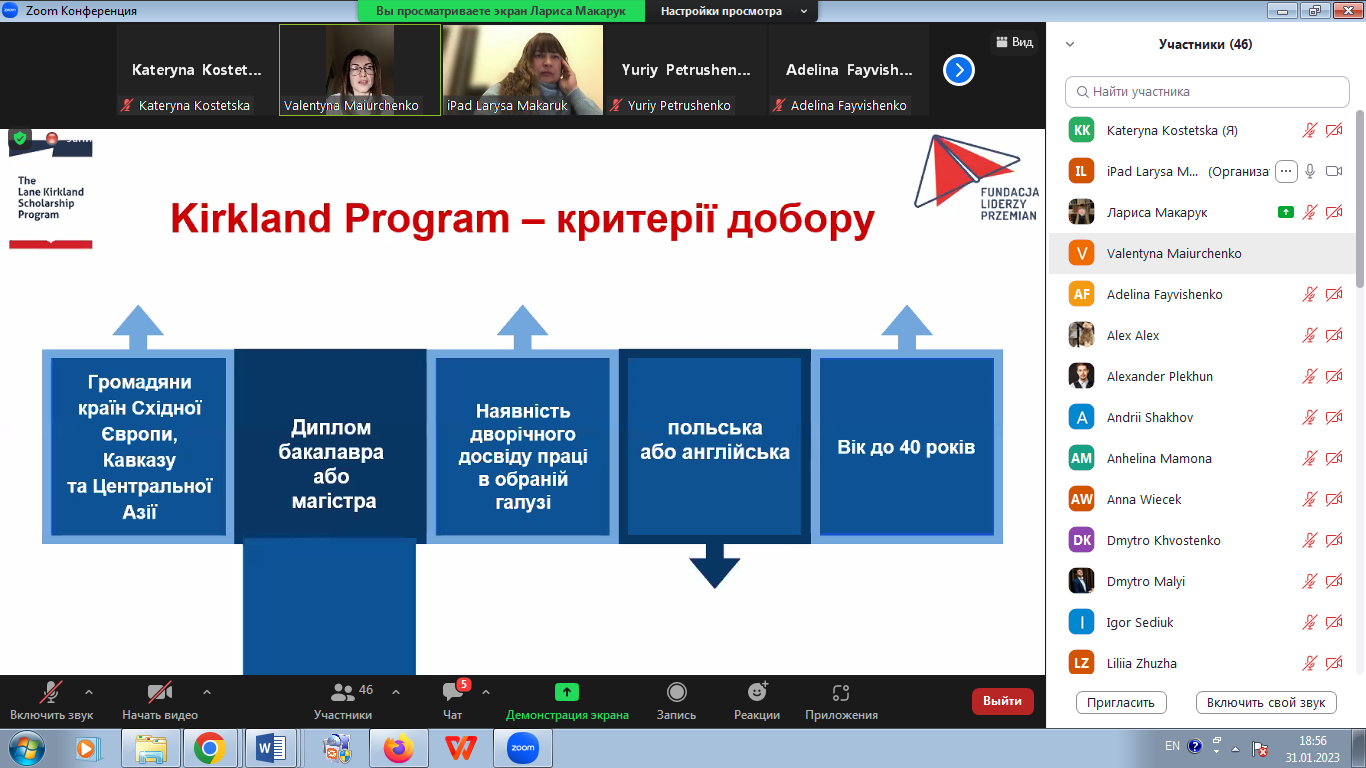The image size is (1366, 768).
Task: Open Google Chrome from taskbar
Action: click(209, 748)
